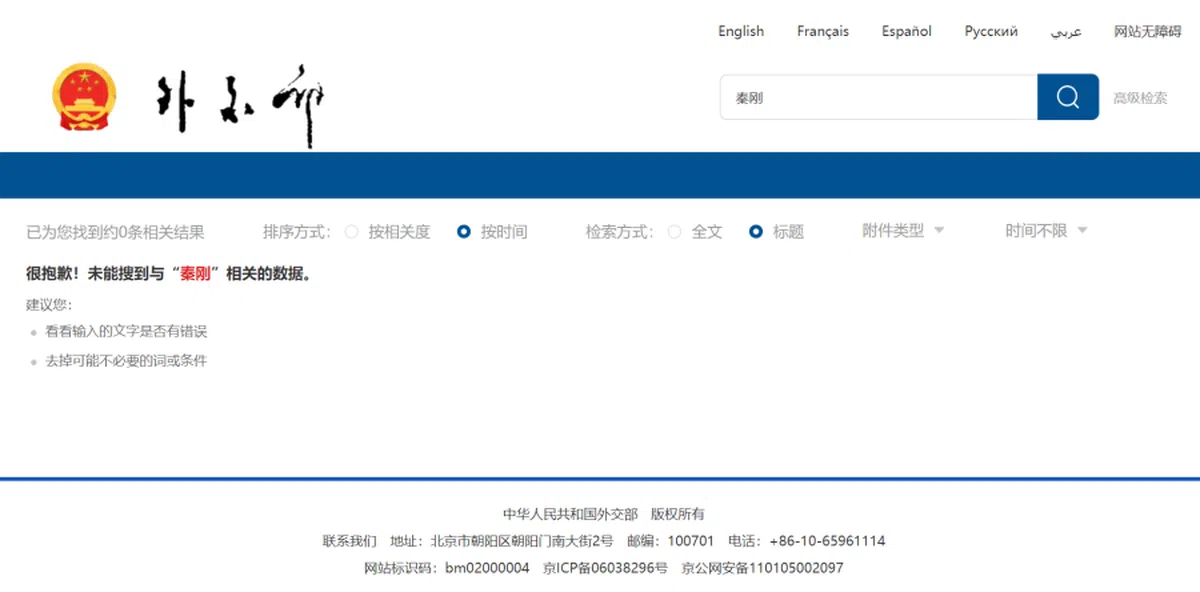Switch site language to Français
Viewport: 1200px width, 592px height.
(x=822, y=31)
